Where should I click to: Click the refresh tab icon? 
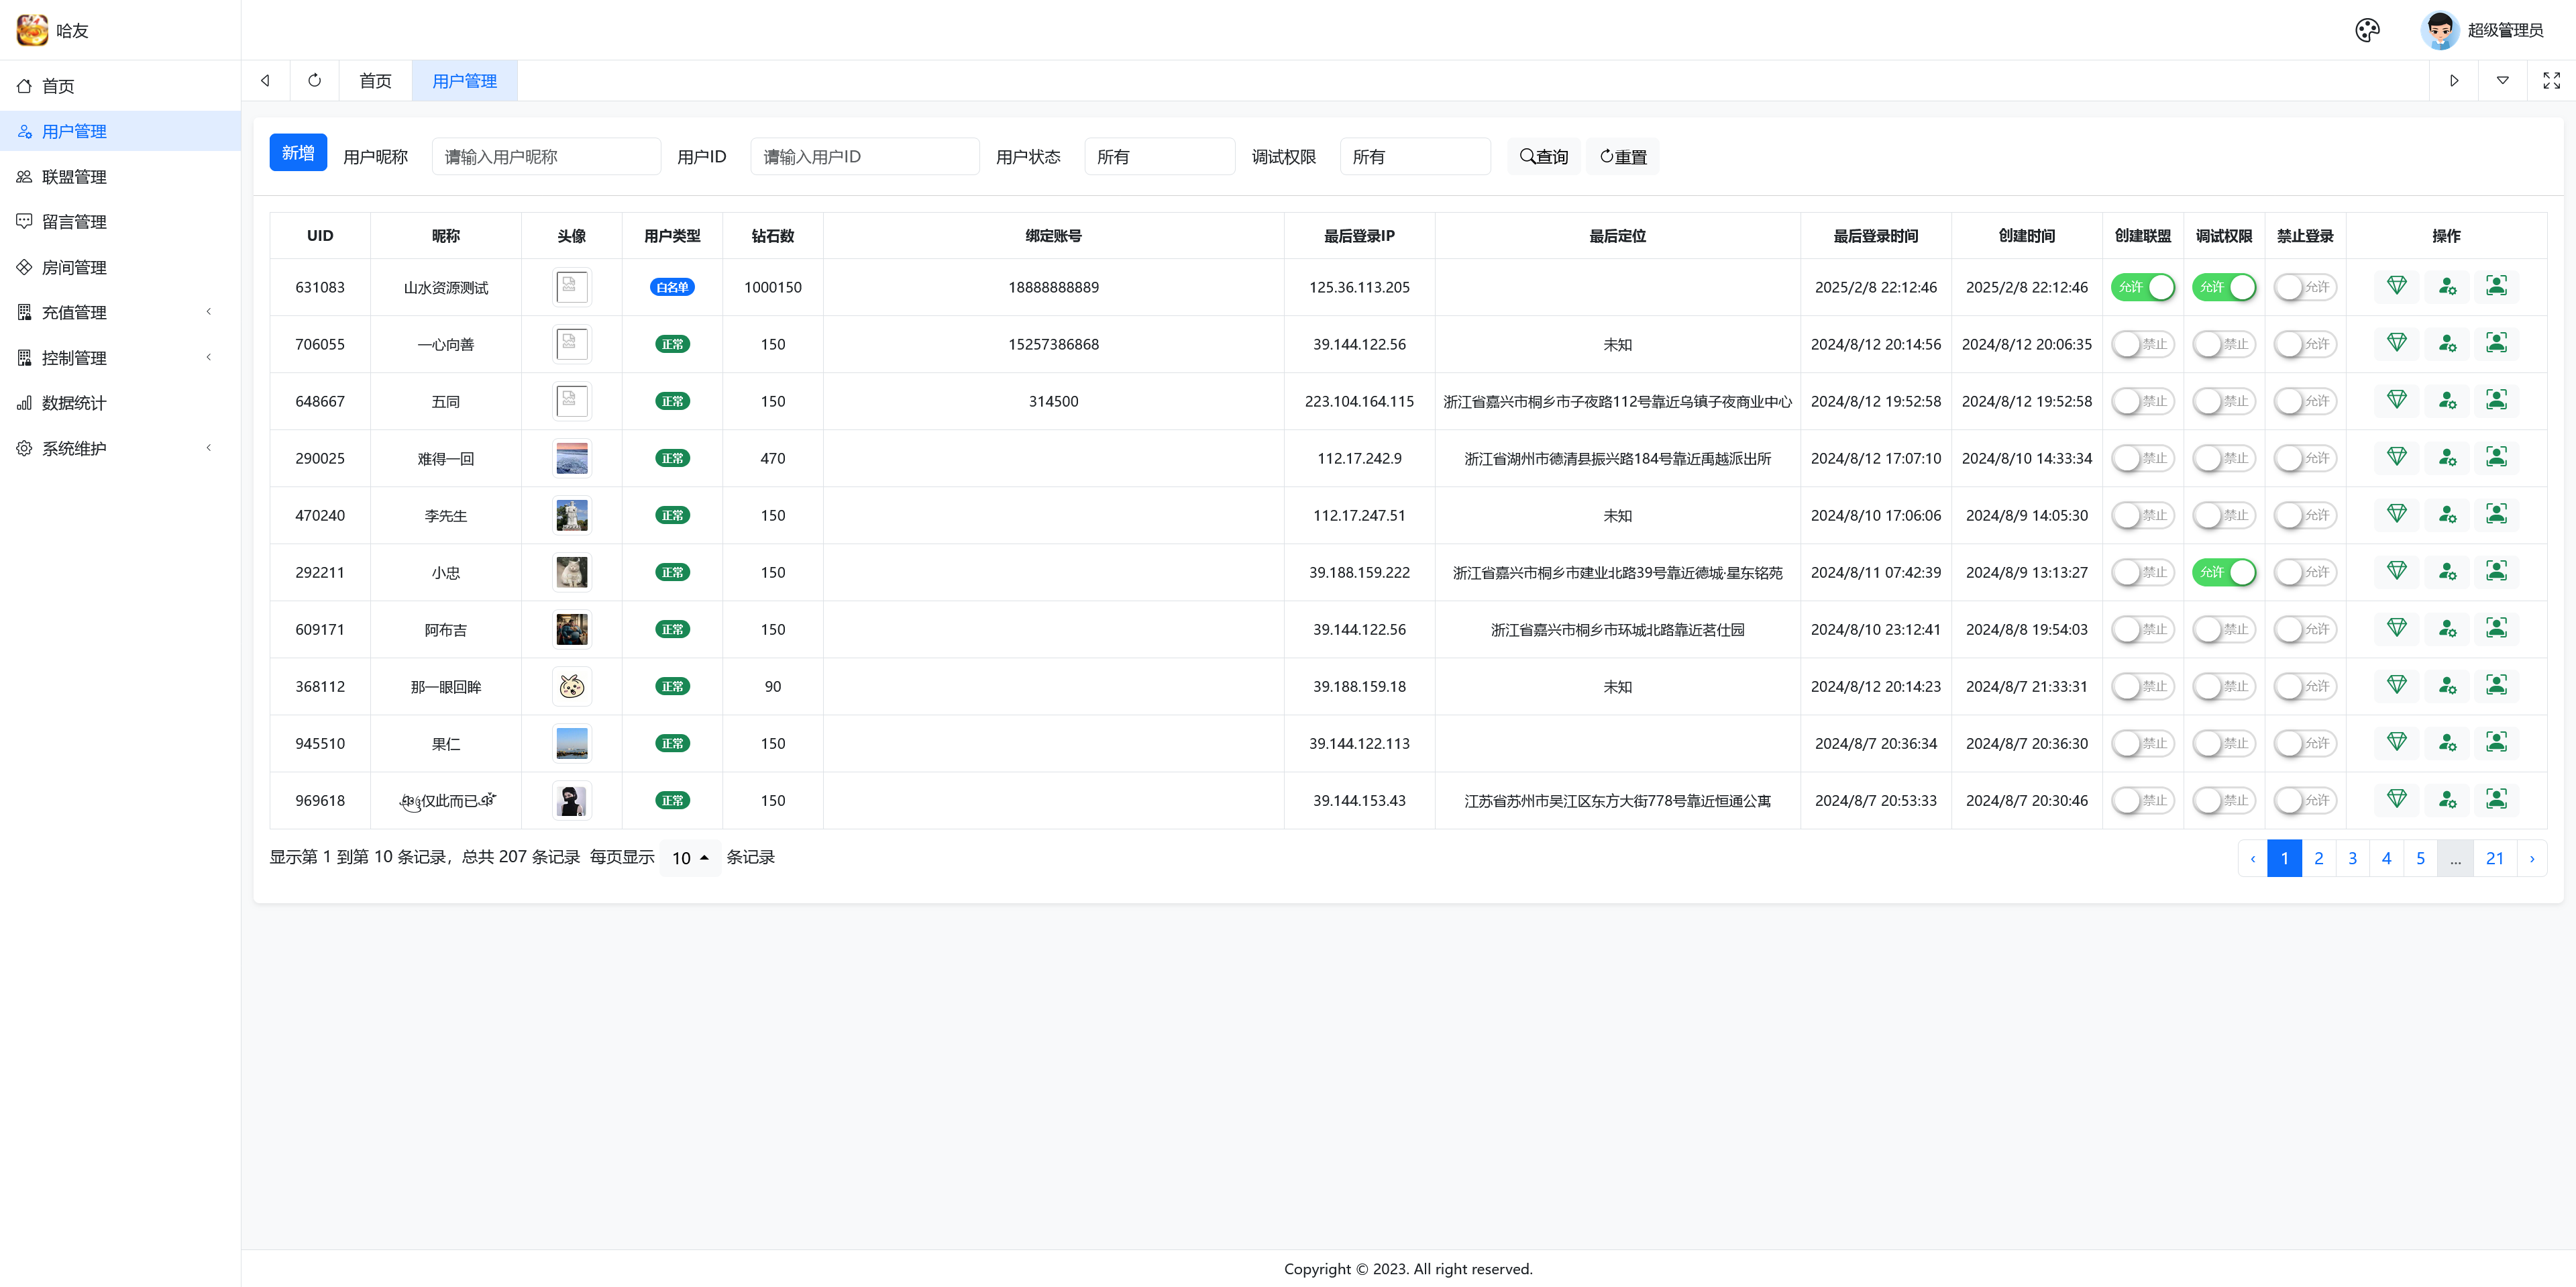click(314, 80)
